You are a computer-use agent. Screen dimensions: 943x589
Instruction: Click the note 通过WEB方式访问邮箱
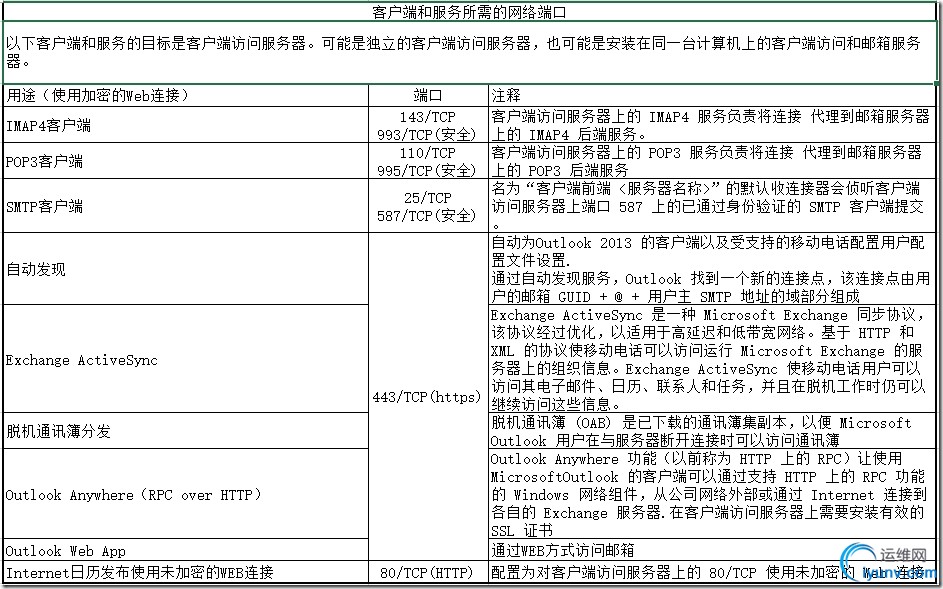pyautogui.click(x=713, y=550)
